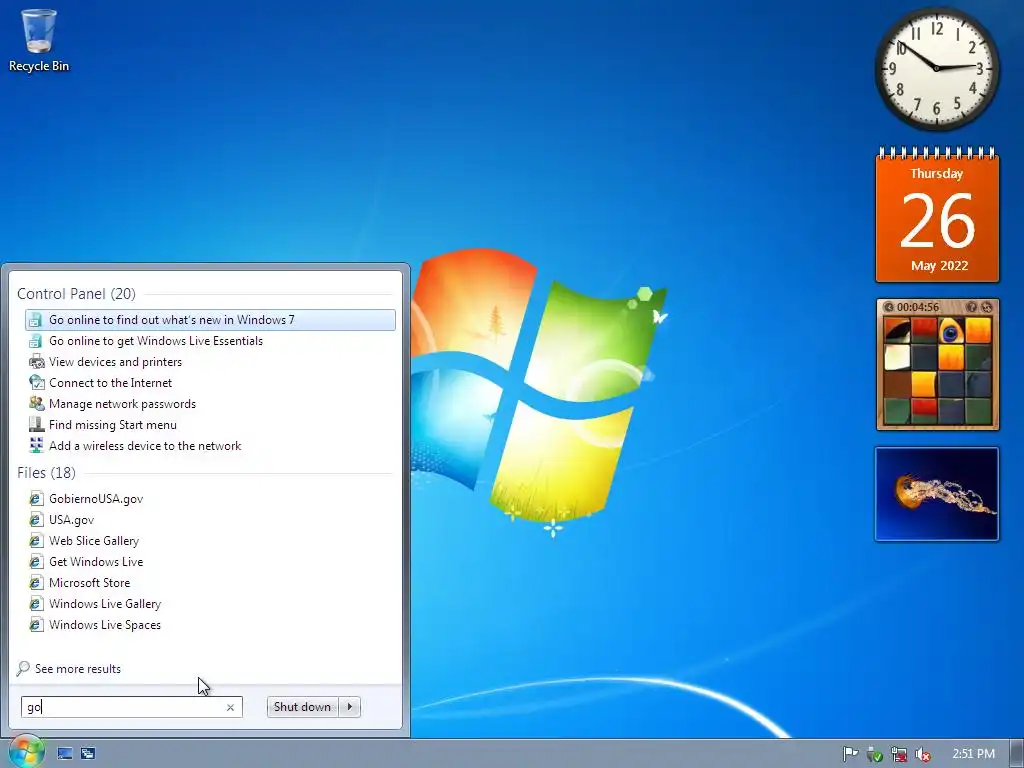1024x768 pixels.
Task: Move the white puzzle tile
Action: click(897, 357)
